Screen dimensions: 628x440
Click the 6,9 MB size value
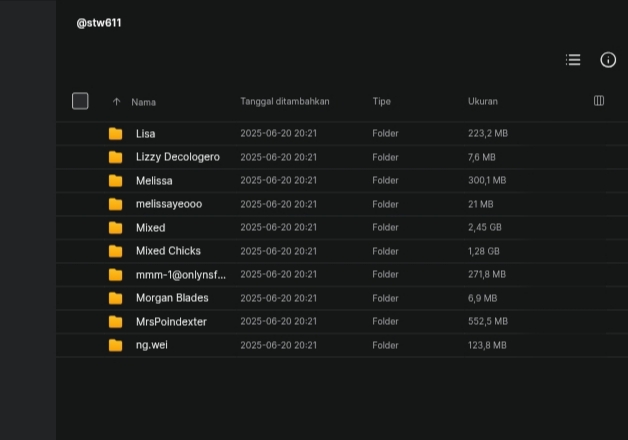[x=483, y=298]
